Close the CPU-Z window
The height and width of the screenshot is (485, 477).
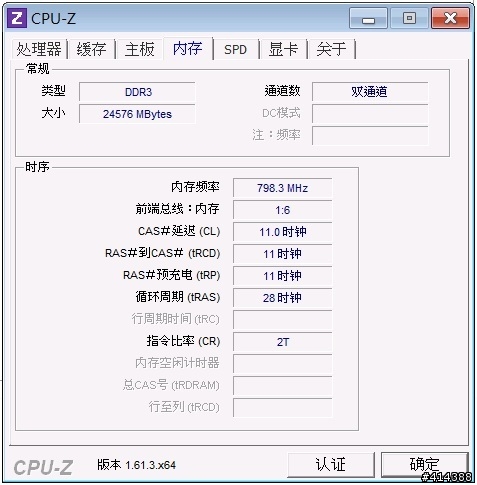pyautogui.click(x=450, y=18)
